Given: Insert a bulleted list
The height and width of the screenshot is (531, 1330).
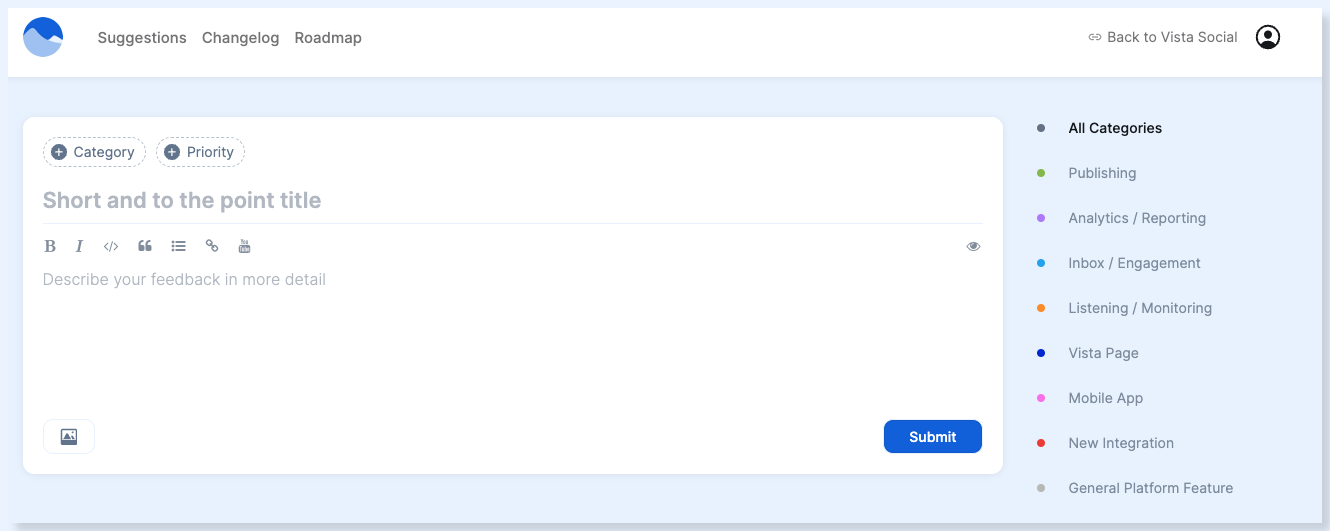Looking at the screenshot, I should click(178, 246).
